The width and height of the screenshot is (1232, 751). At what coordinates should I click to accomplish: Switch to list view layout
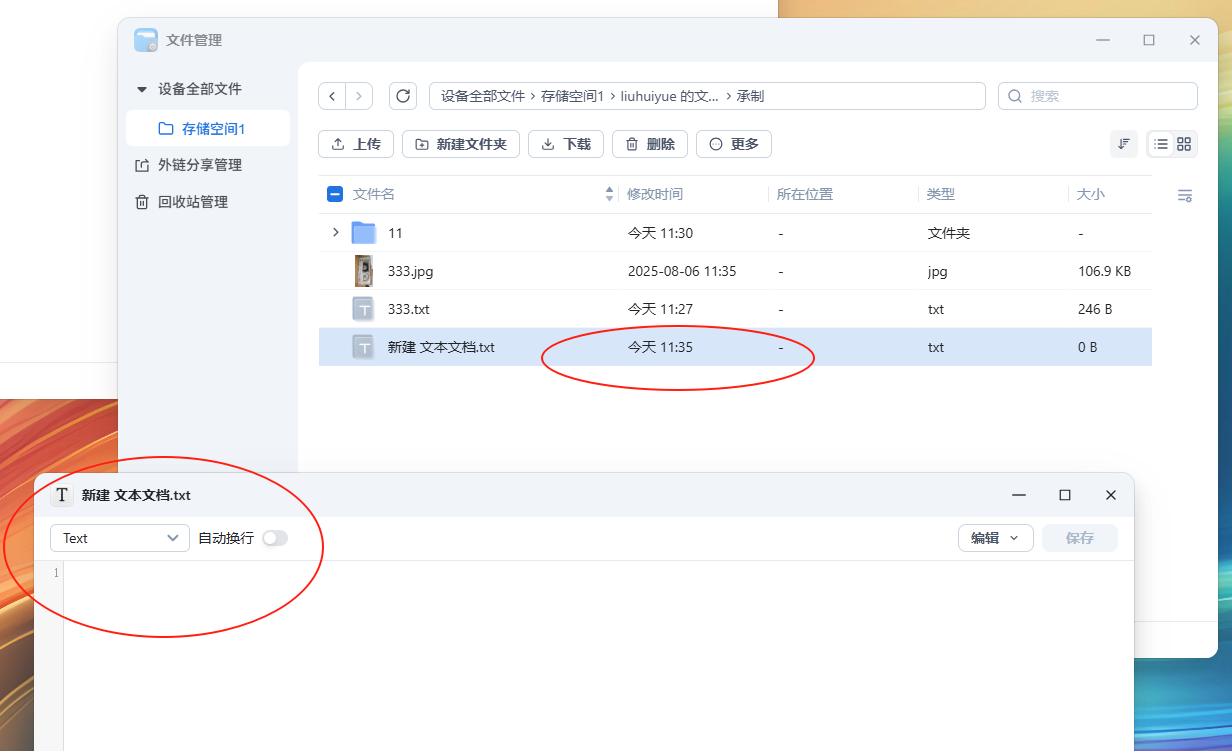[1161, 144]
